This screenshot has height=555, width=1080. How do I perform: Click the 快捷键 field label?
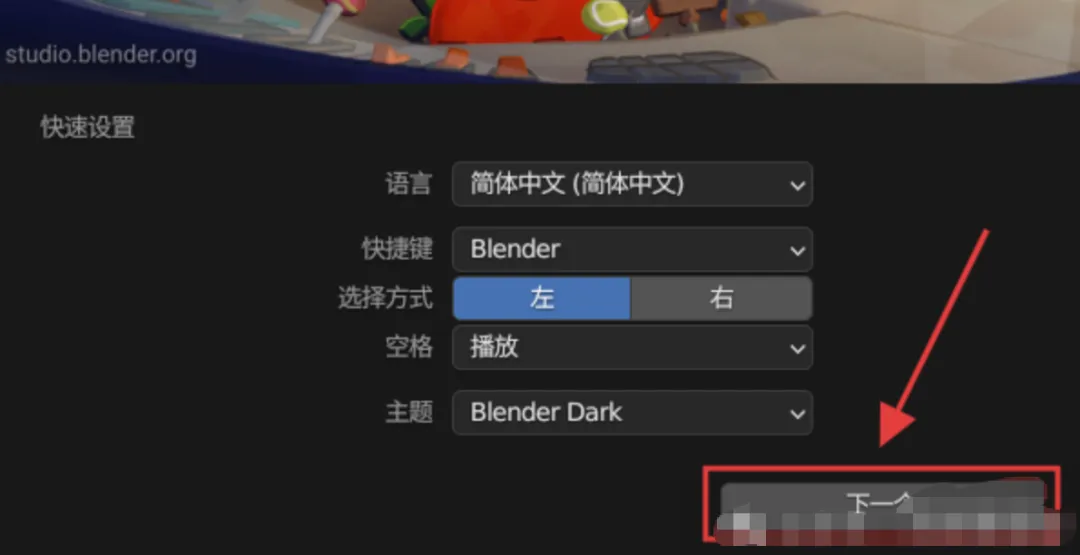click(x=397, y=249)
